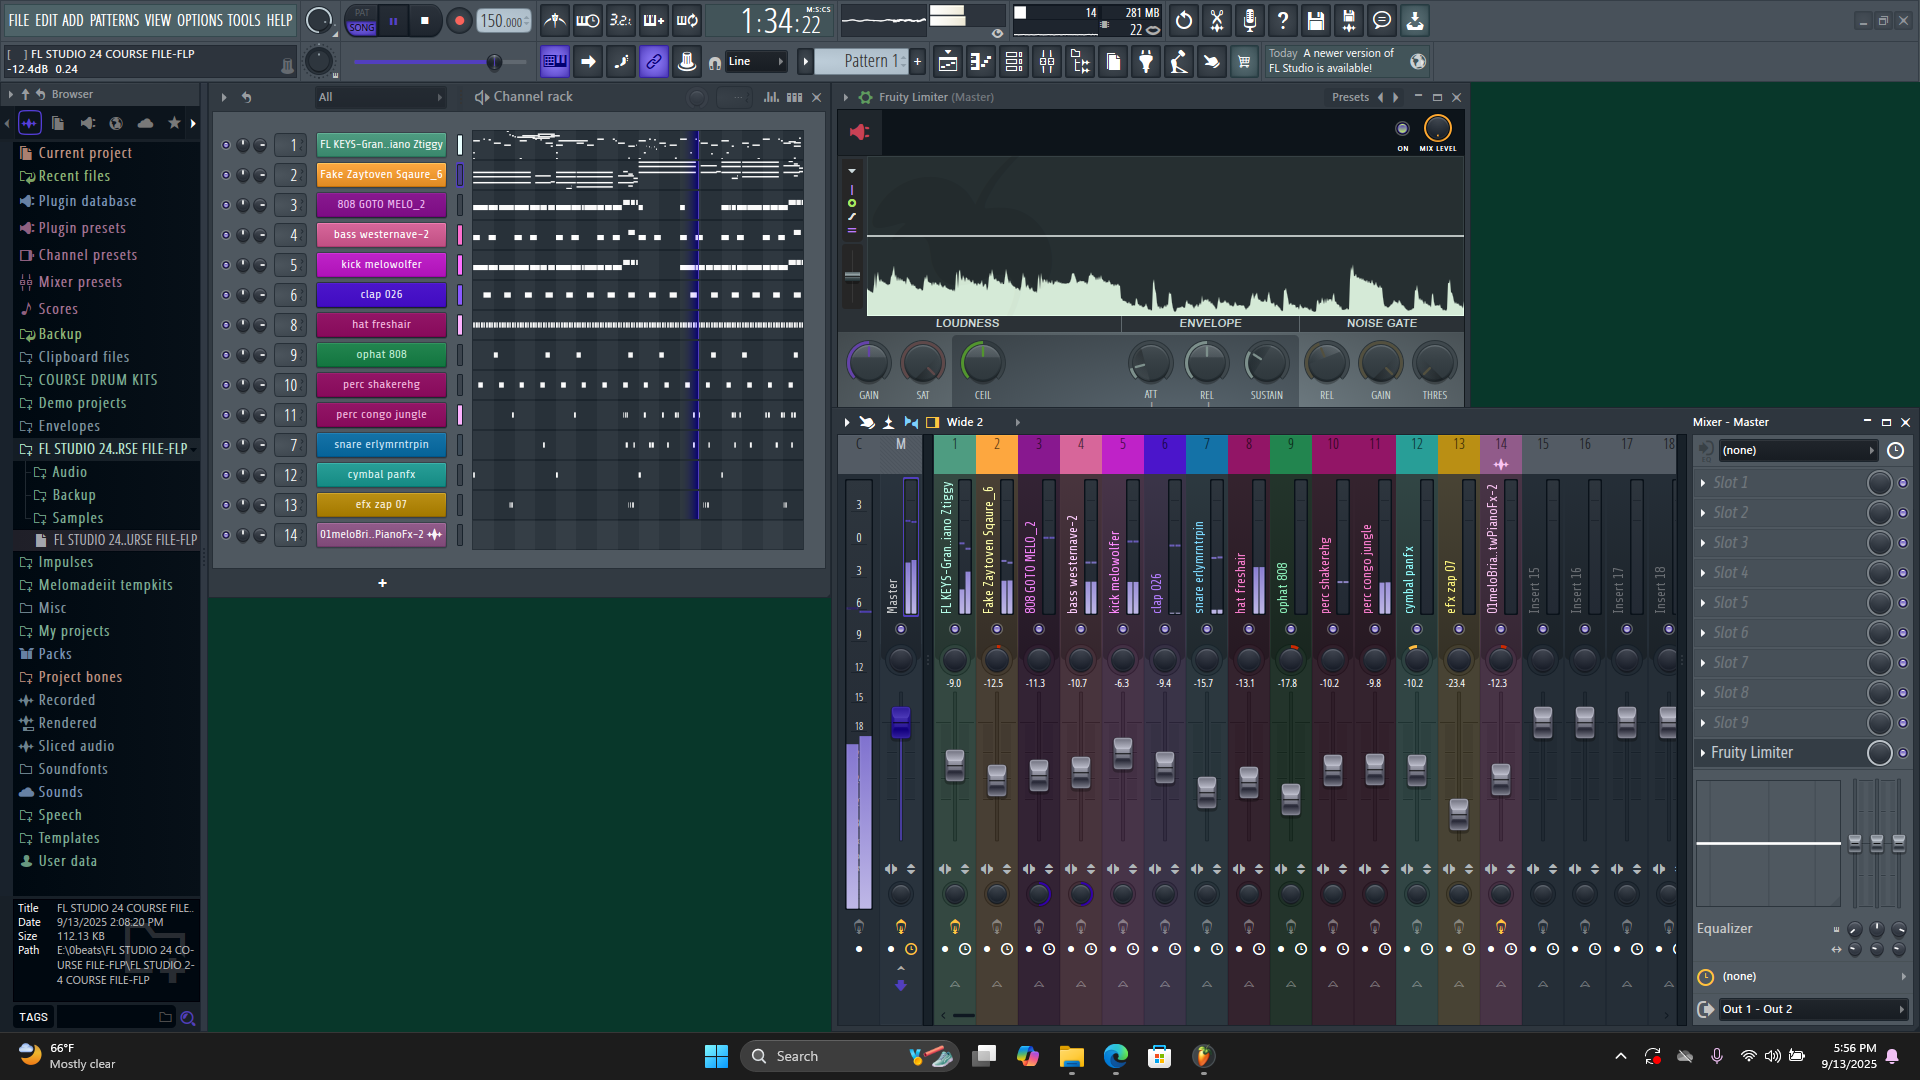Click the microphone one-click recording icon
Screen dimensions: 1920x1080
coord(1250,20)
